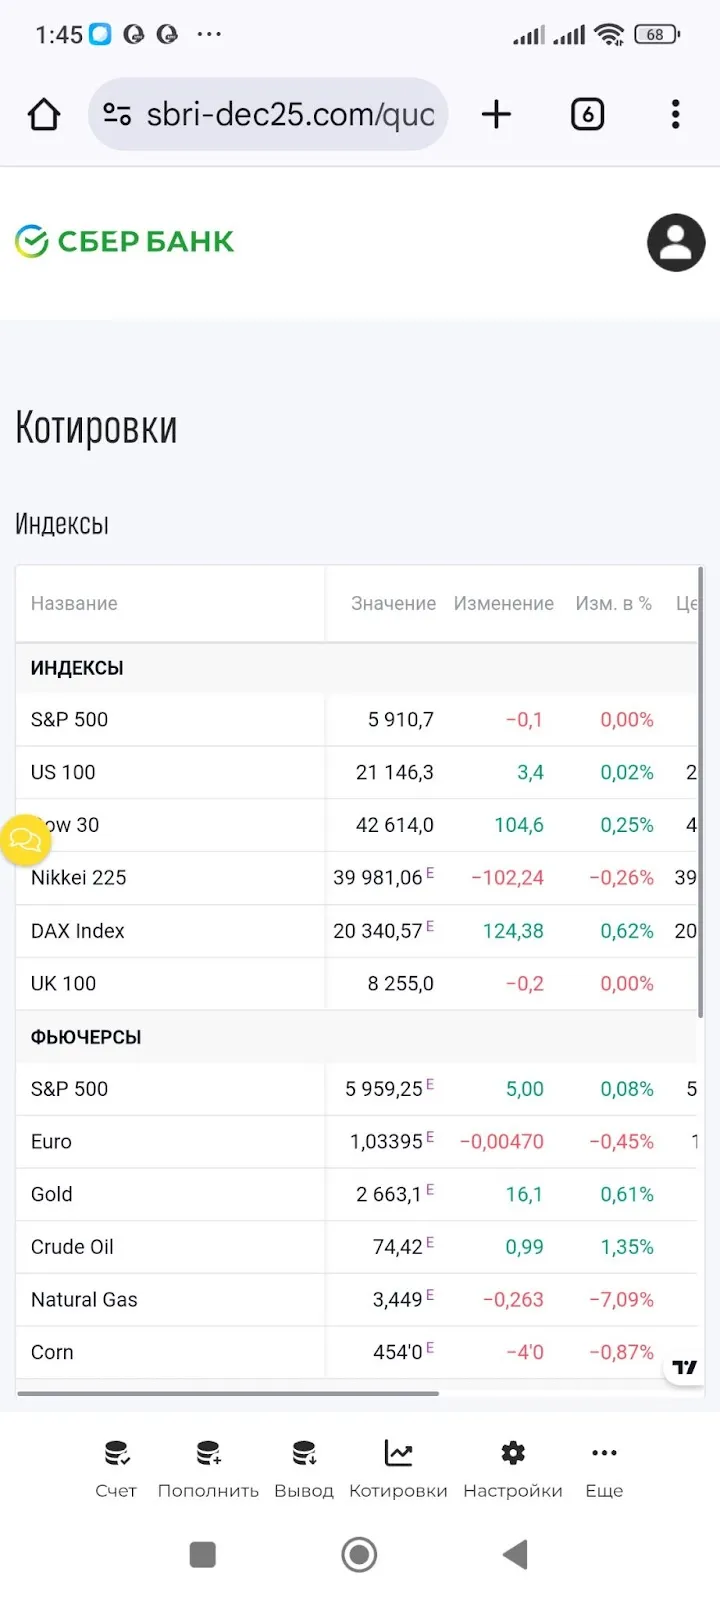Image resolution: width=720 pixels, height=1600 pixels.
Task: Open Настройки gear in bottom navigation
Action: click(513, 1469)
